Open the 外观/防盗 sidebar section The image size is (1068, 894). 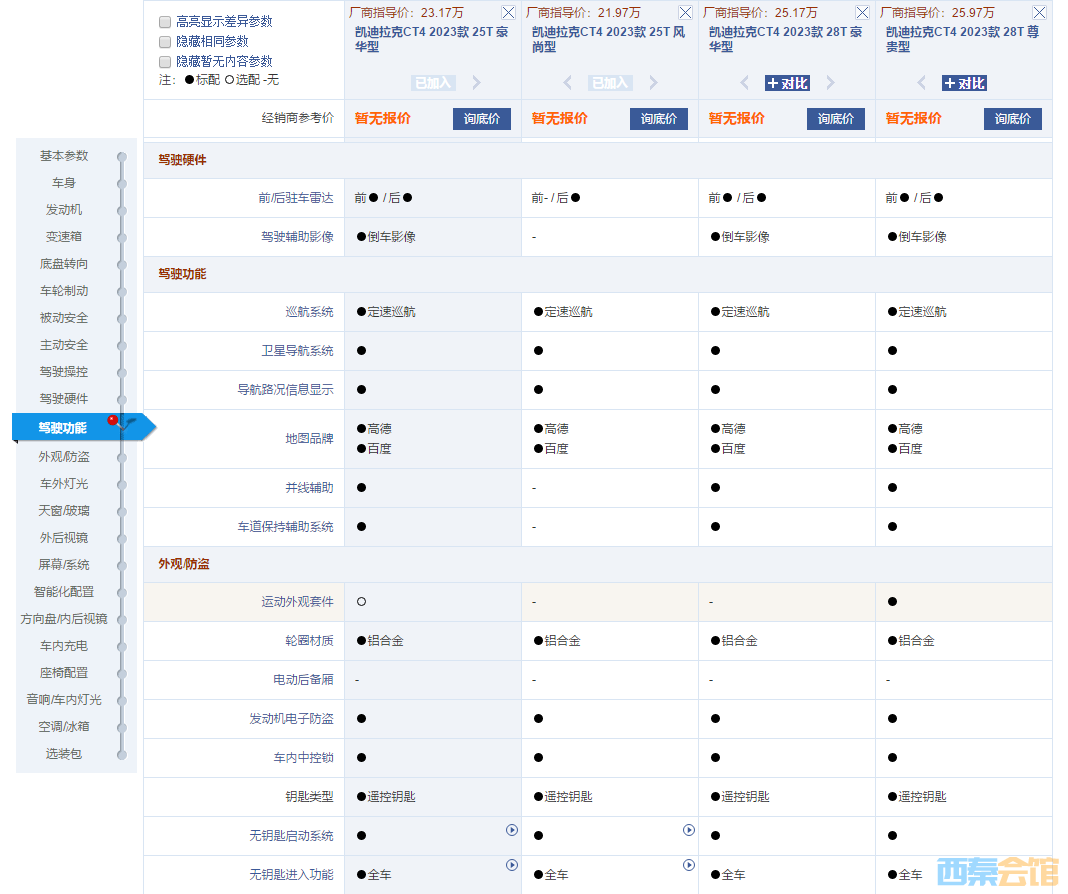(x=65, y=456)
